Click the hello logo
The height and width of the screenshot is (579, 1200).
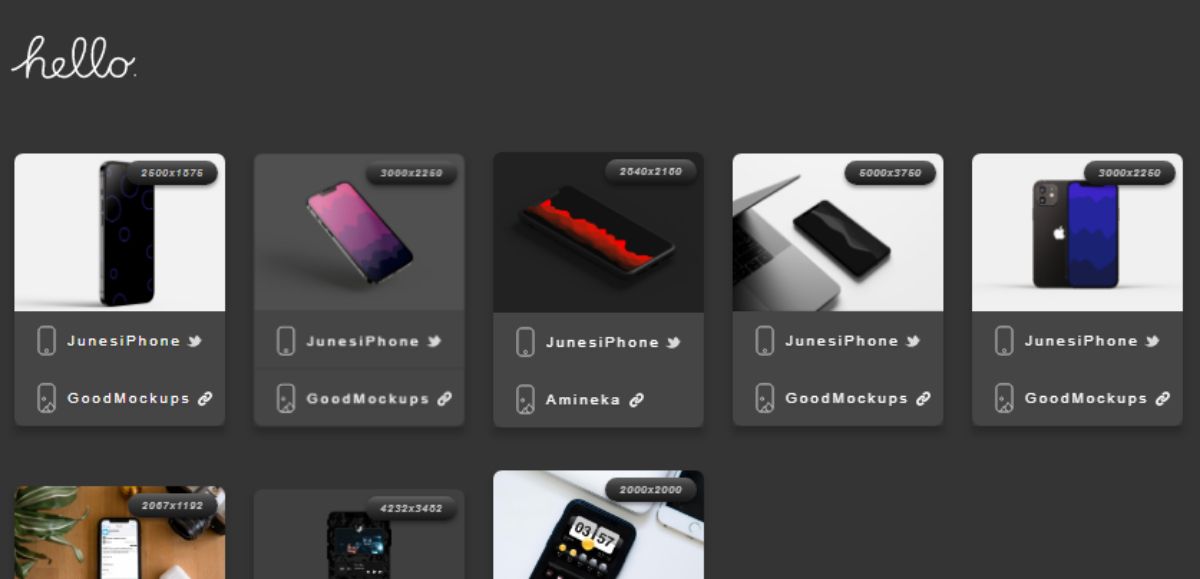[x=73, y=58]
